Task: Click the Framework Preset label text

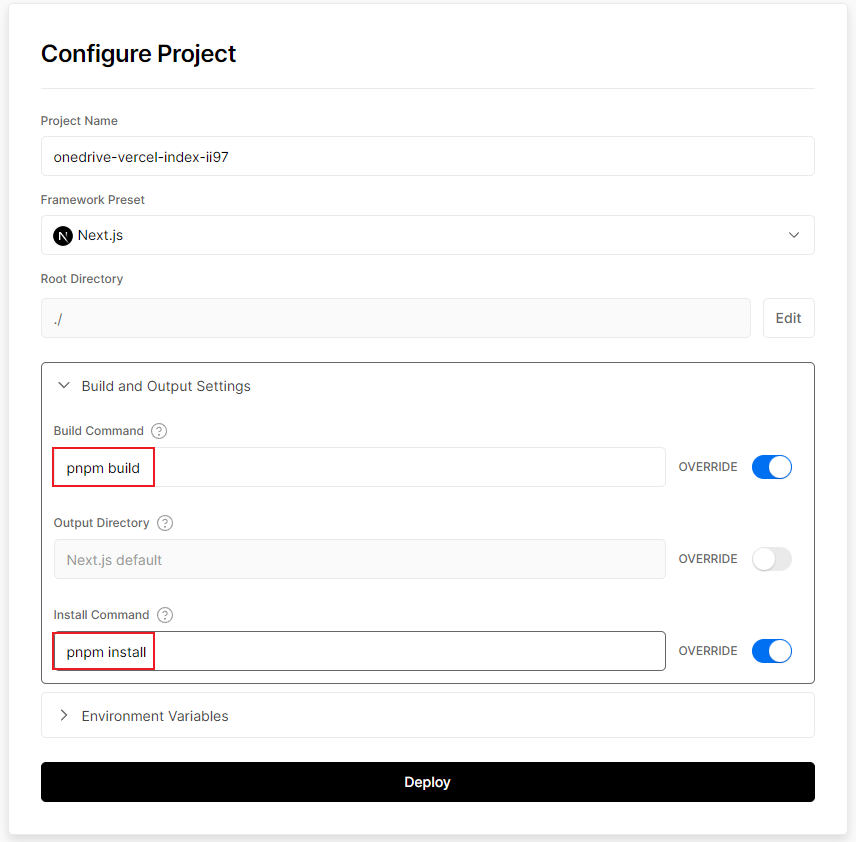Action: tap(93, 200)
